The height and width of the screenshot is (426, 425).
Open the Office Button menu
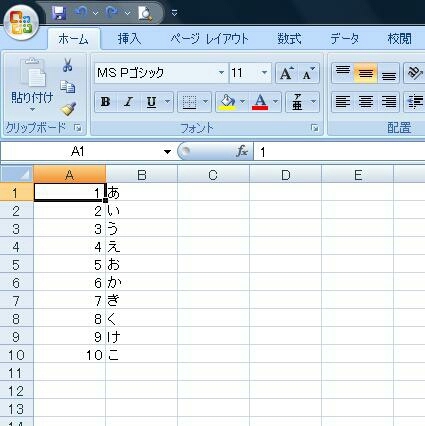click(21, 22)
